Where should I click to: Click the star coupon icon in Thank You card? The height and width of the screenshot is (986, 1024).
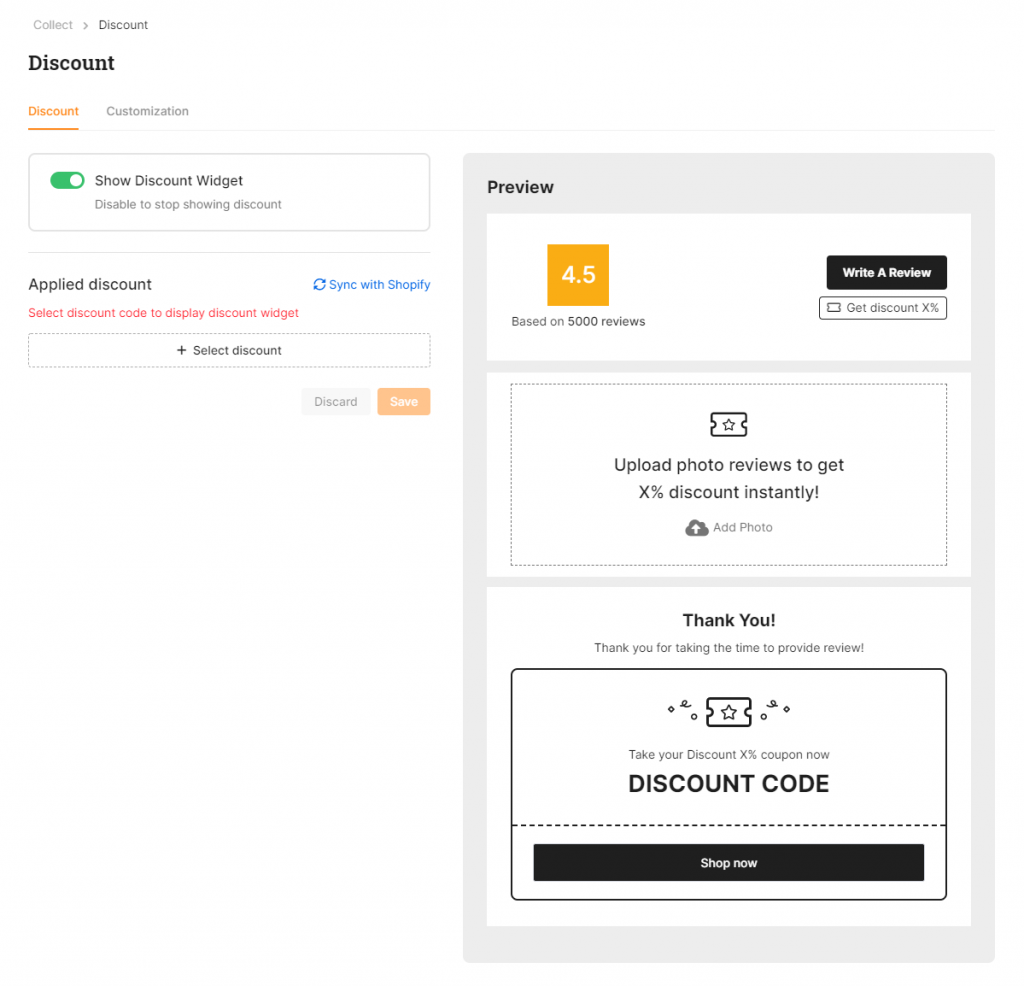729,712
